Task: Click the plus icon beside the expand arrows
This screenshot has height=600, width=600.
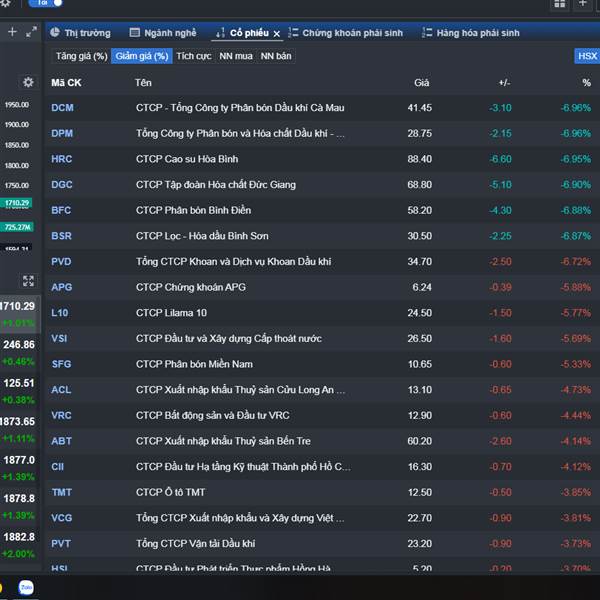Action: click(x=12, y=32)
